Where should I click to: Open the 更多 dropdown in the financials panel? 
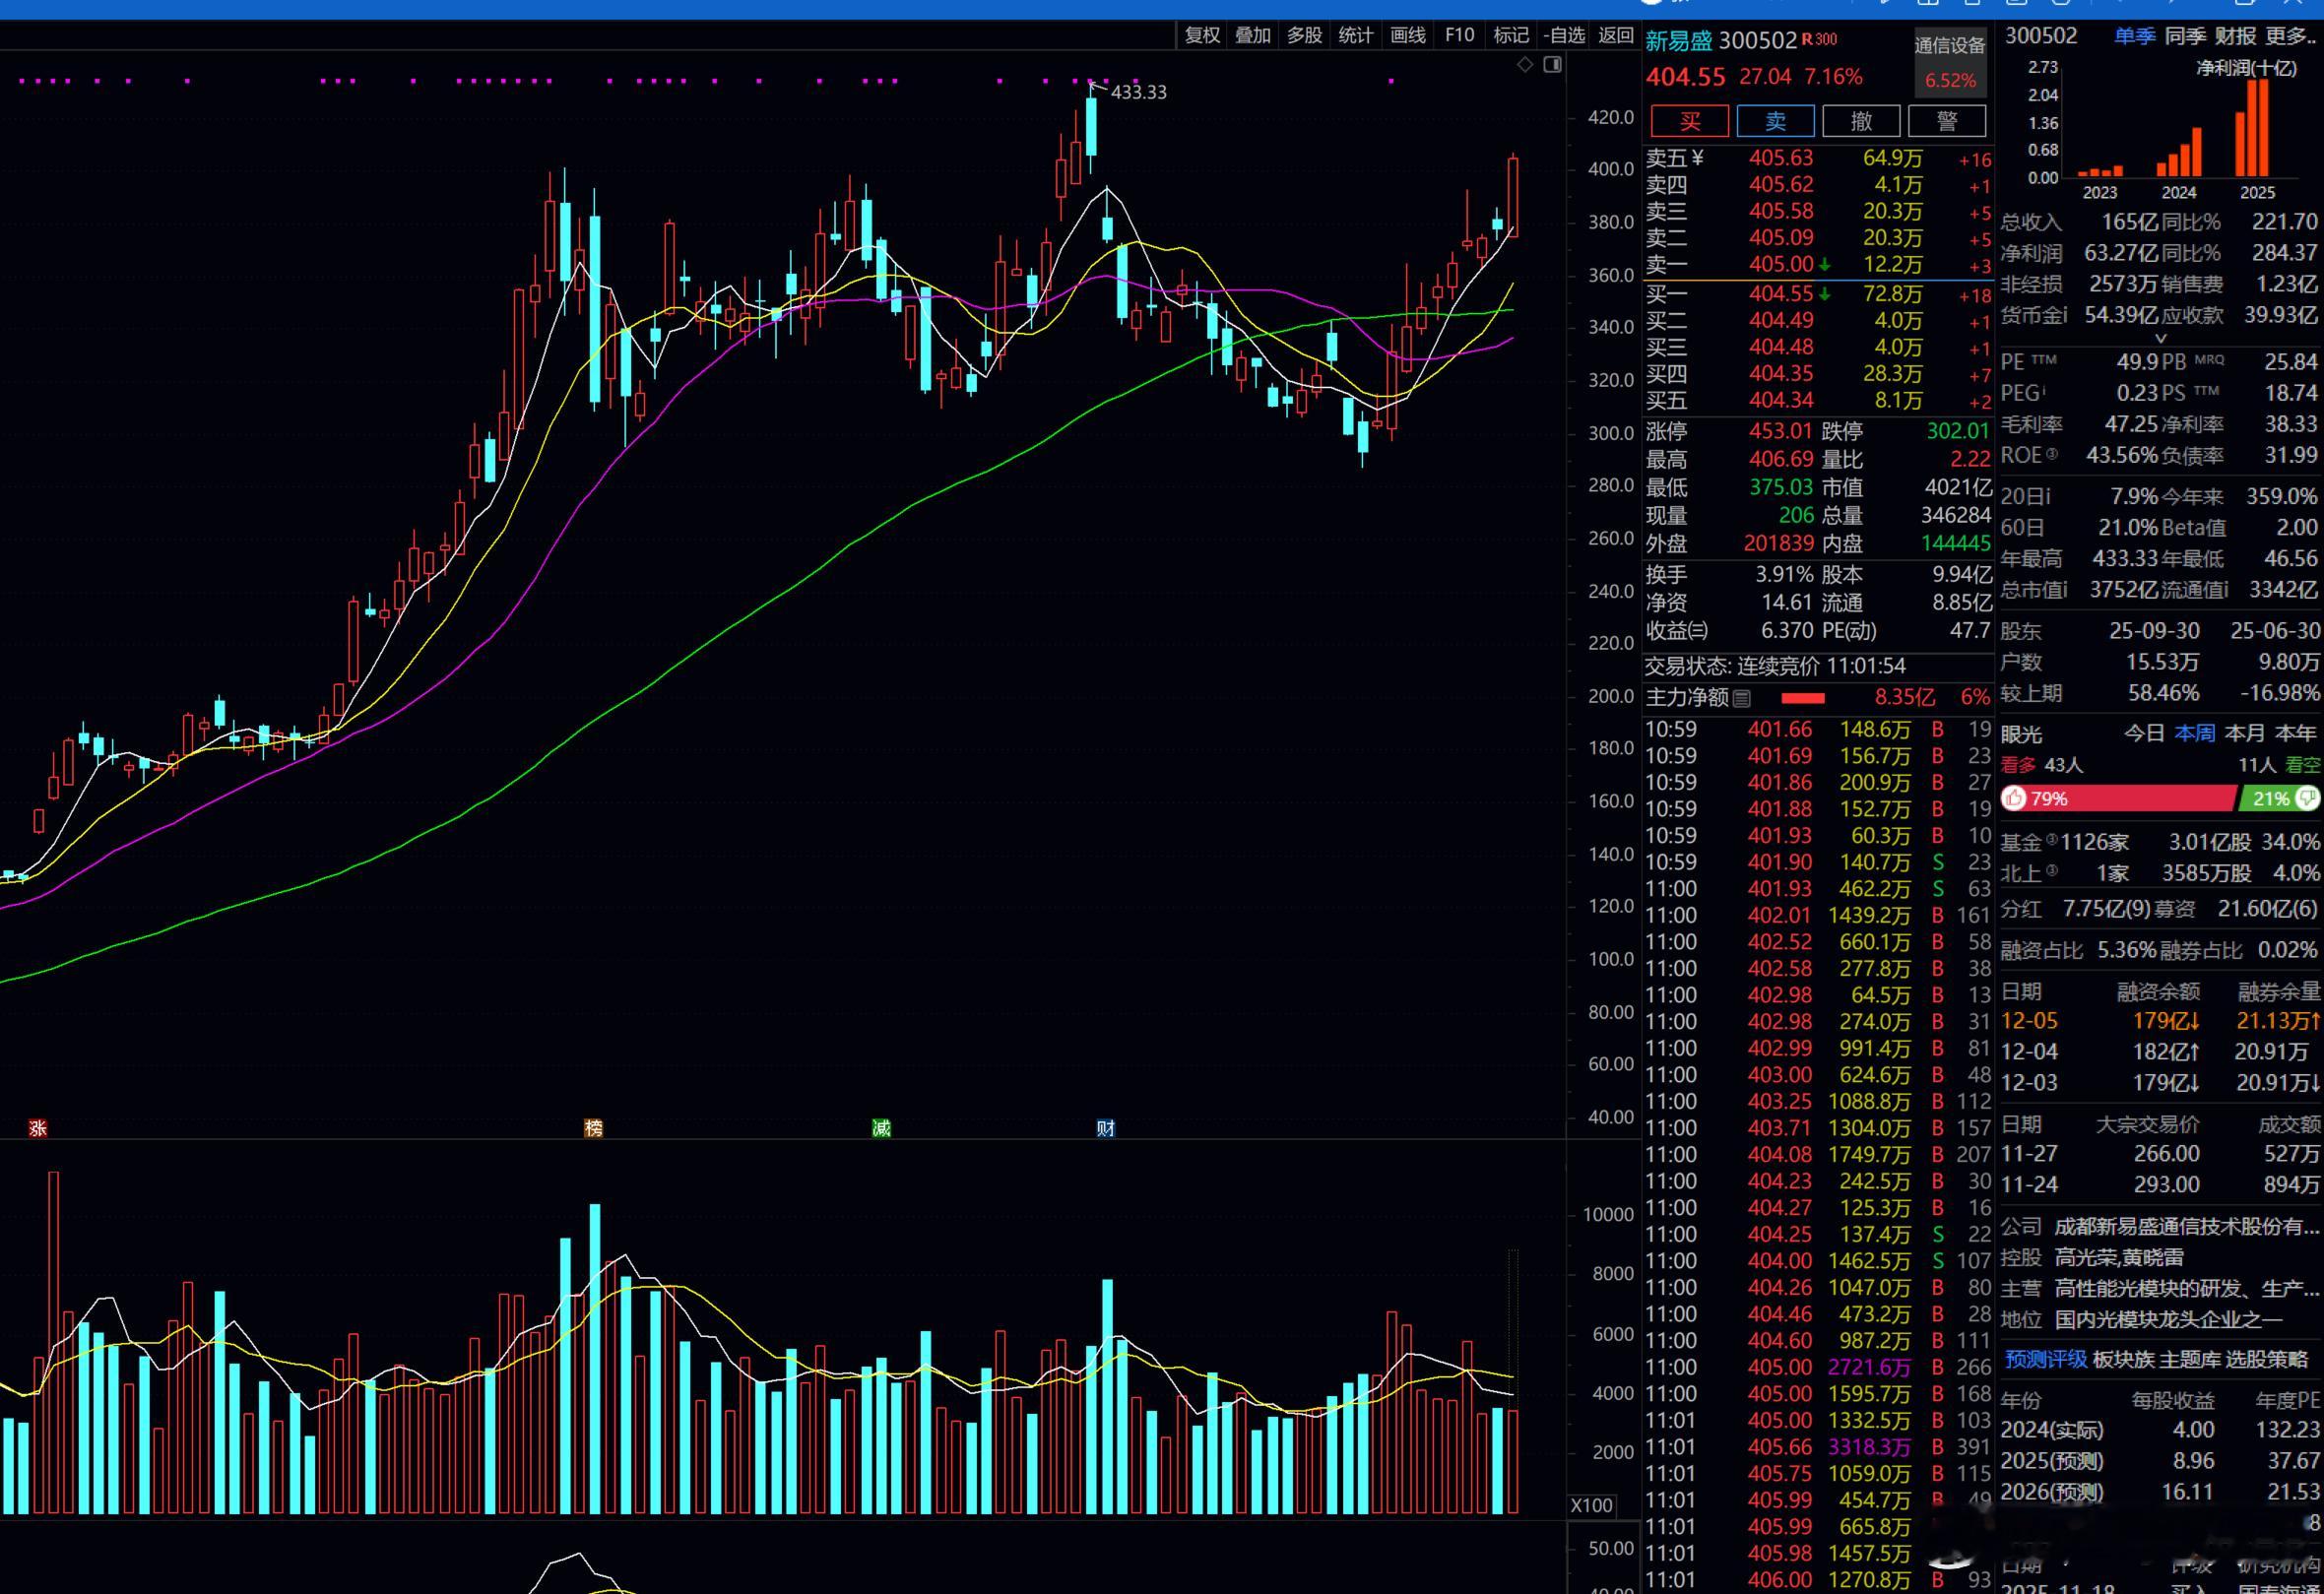tap(2289, 36)
